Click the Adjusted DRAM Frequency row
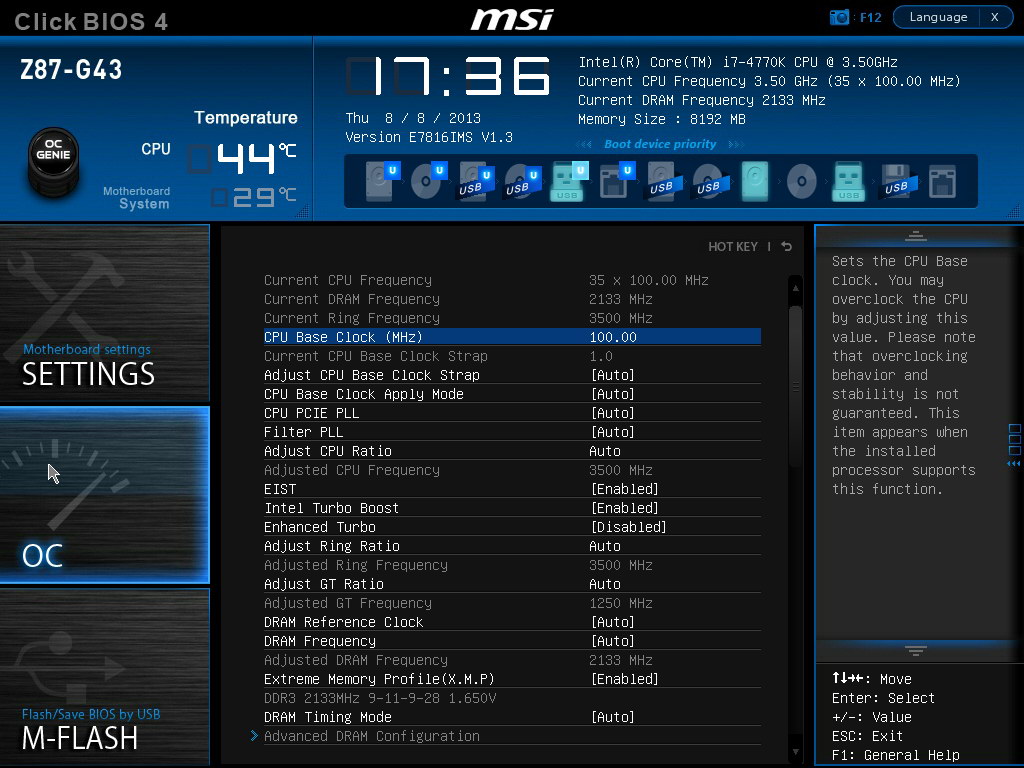Screen dimensions: 1024x768 (512, 660)
